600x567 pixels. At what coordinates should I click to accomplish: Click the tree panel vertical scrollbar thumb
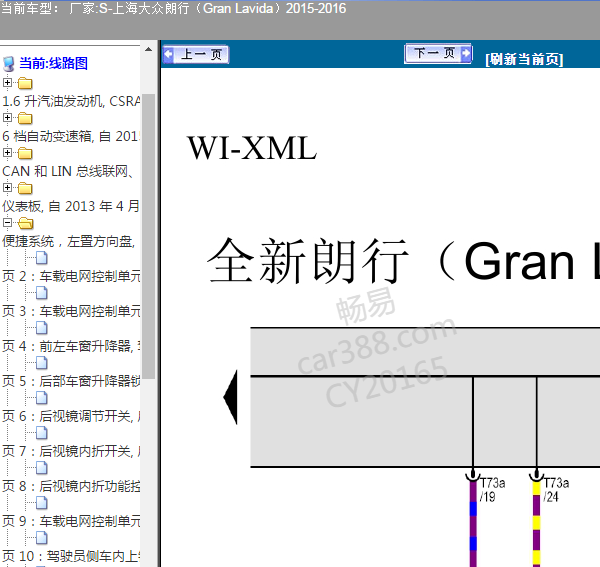point(148,236)
